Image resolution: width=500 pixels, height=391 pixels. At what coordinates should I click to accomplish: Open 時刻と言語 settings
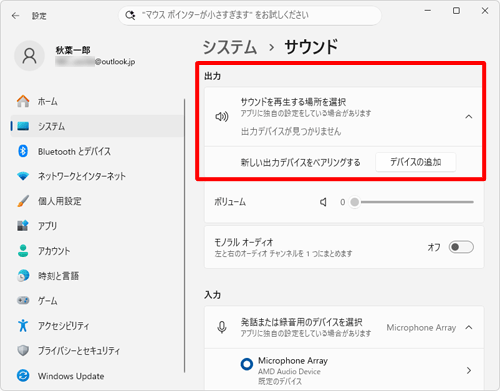click(97, 276)
